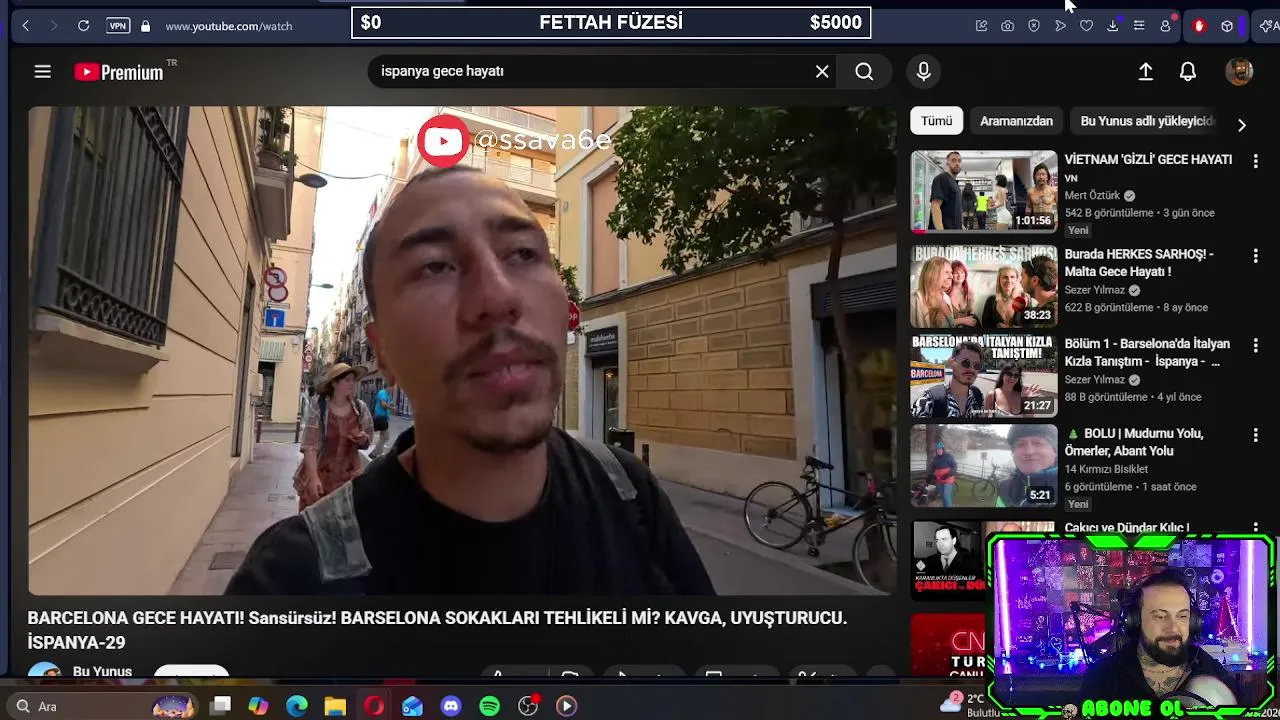Open thumbnail of Barselona İtalyan Kızla Tanıştım

pos(984,376)
